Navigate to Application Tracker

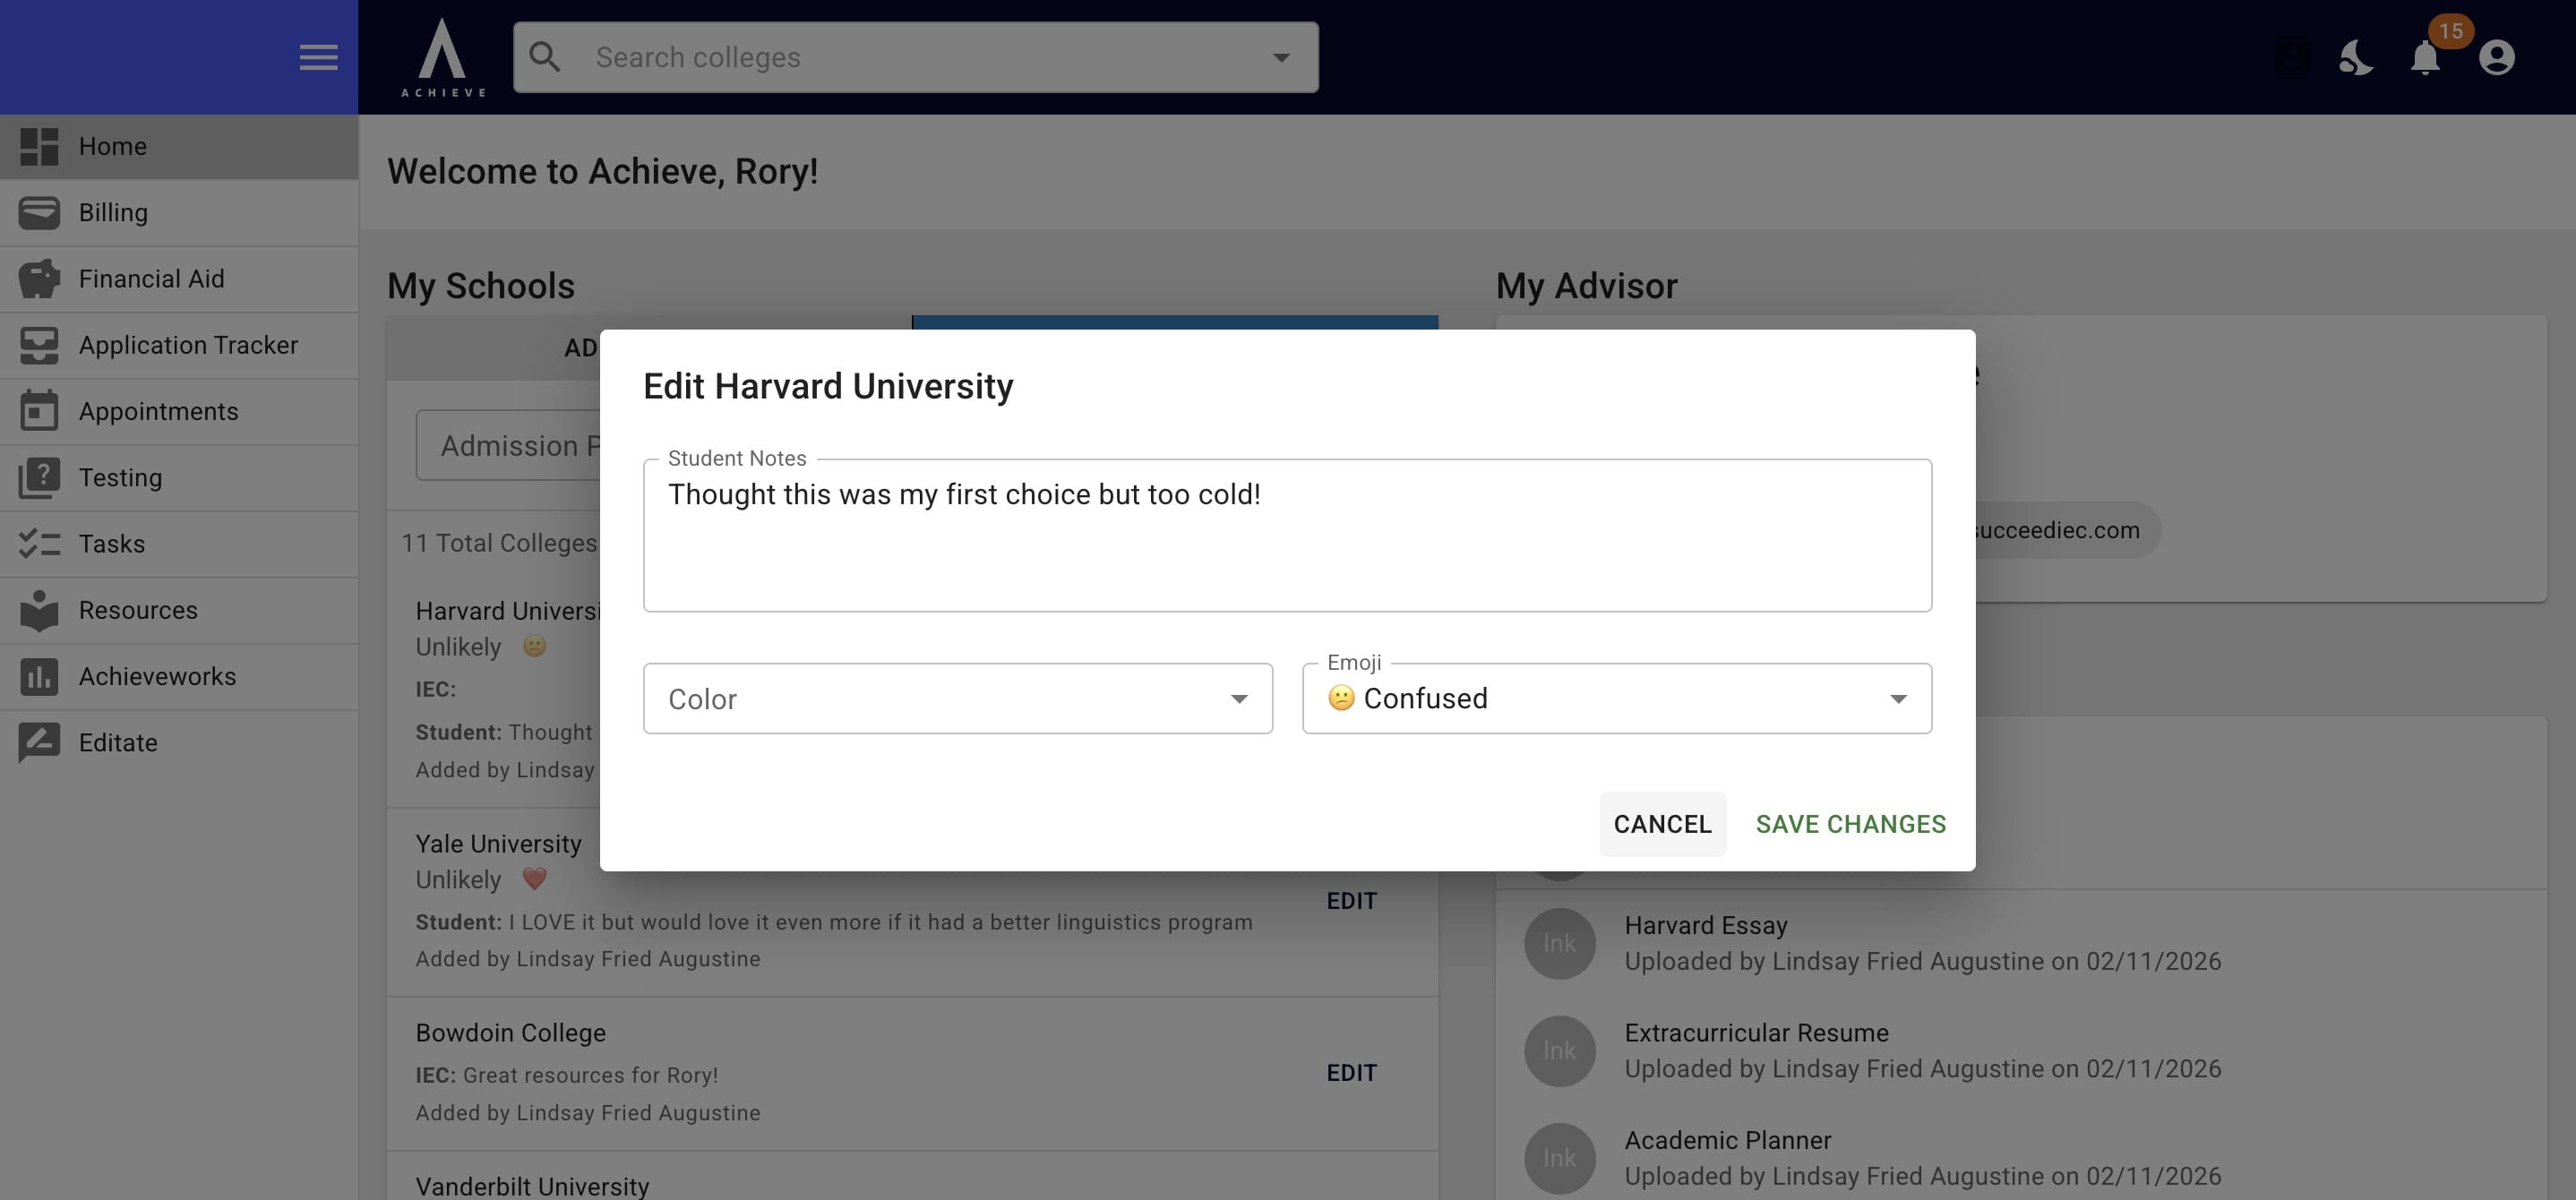click(x=179, y=345)
